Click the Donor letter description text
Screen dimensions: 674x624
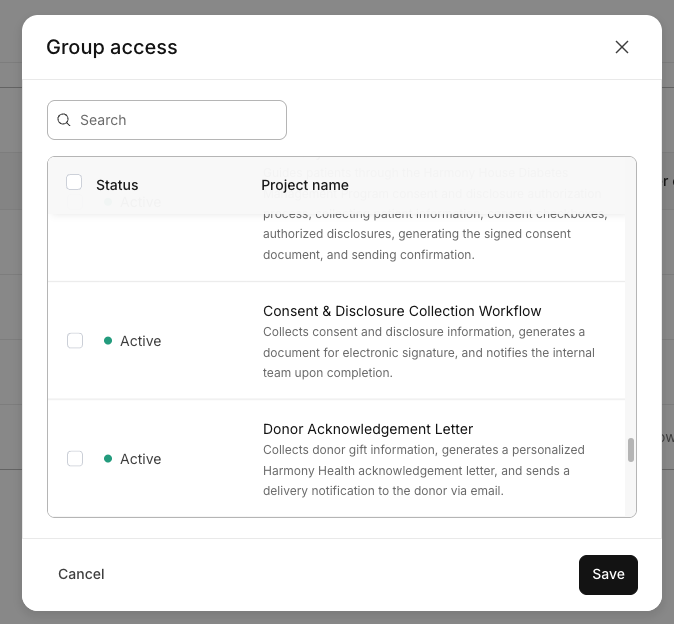(x=424, y=470)
